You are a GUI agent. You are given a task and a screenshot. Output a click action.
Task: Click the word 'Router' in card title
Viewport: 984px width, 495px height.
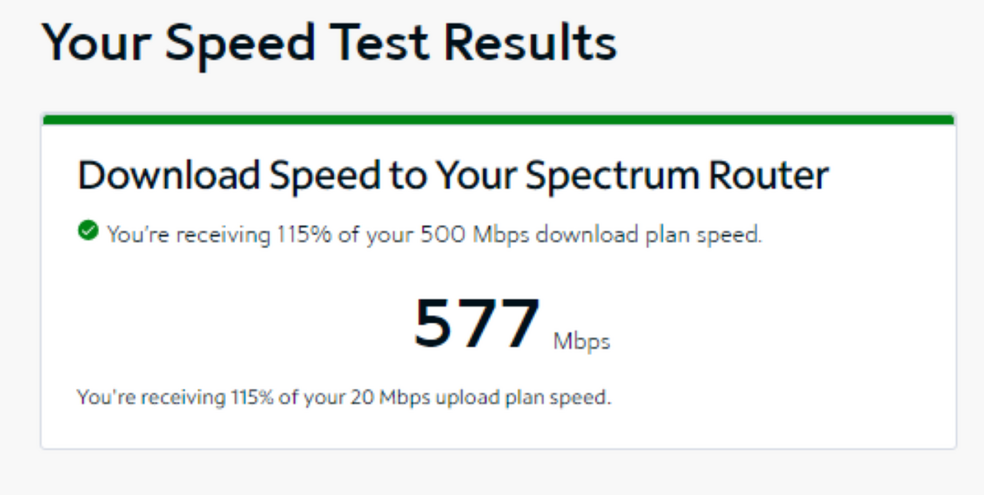click(769, 175)
